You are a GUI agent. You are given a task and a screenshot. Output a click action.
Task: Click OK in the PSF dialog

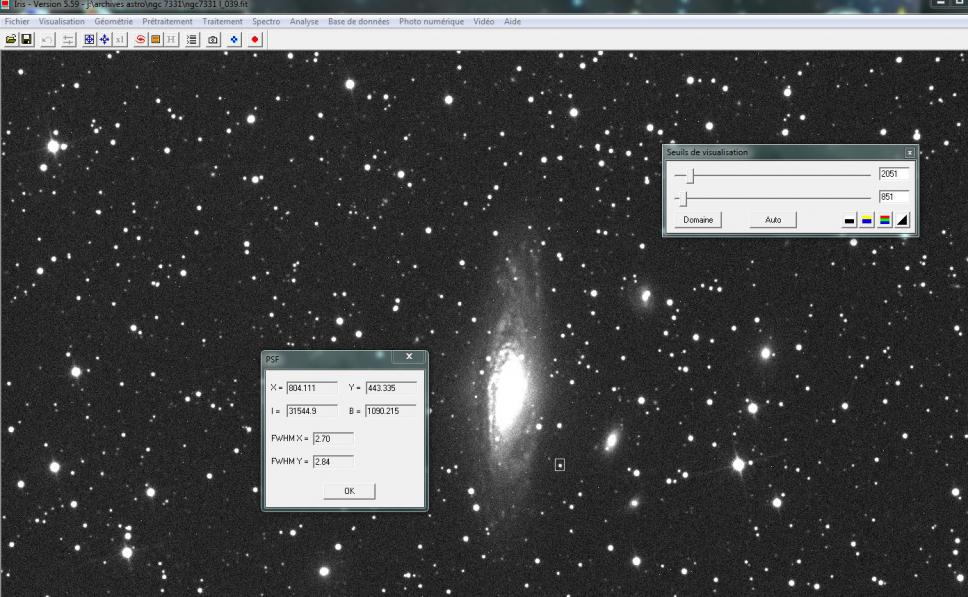(x=349, y=491)
